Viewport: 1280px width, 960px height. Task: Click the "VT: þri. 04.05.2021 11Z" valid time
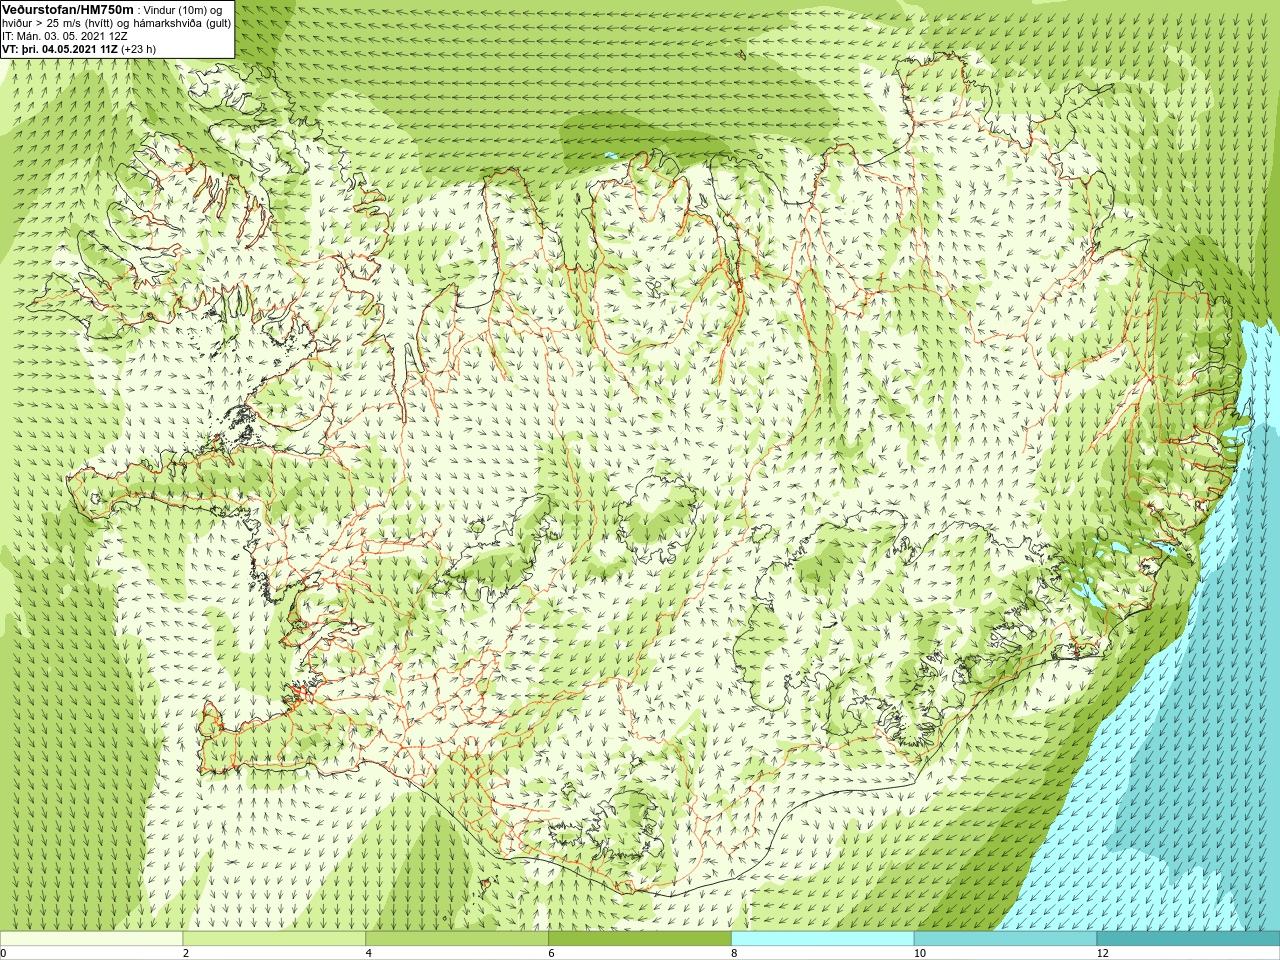[60, 49]
